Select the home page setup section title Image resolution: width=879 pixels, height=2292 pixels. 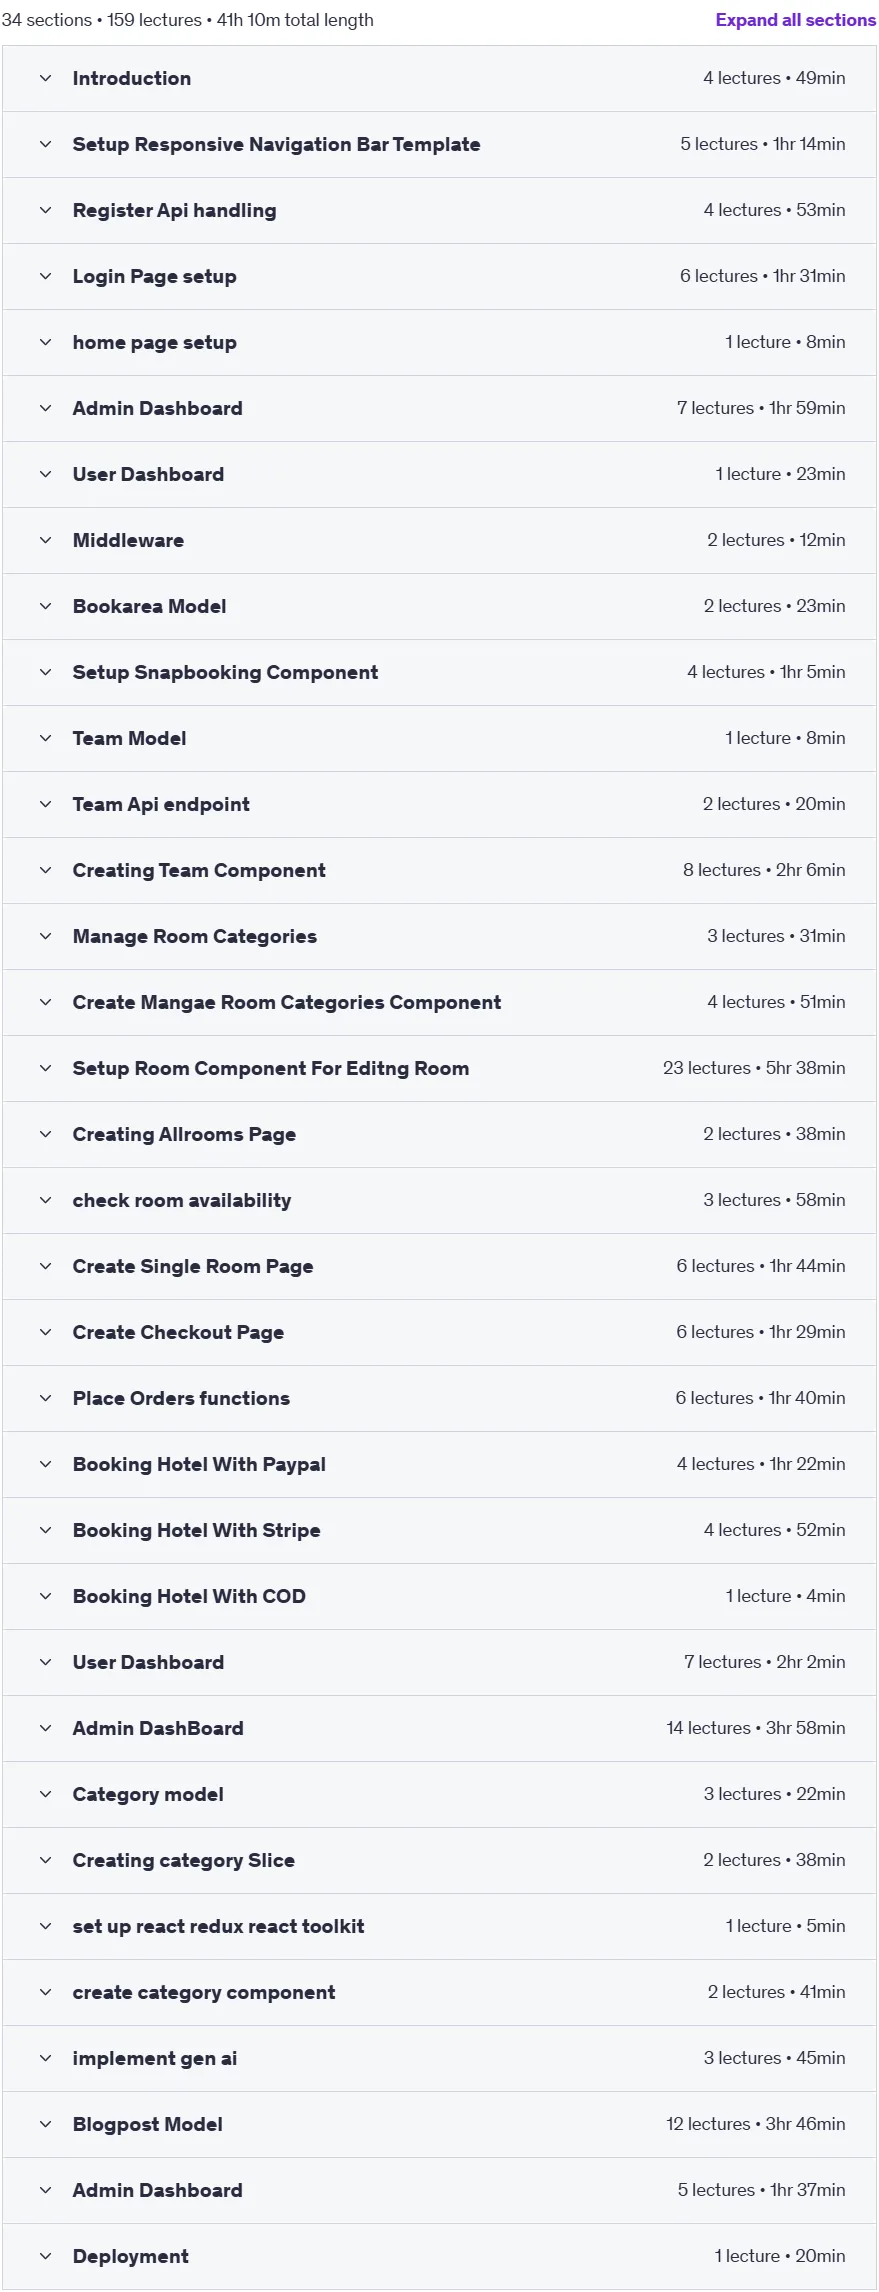(x=155, y=342)
